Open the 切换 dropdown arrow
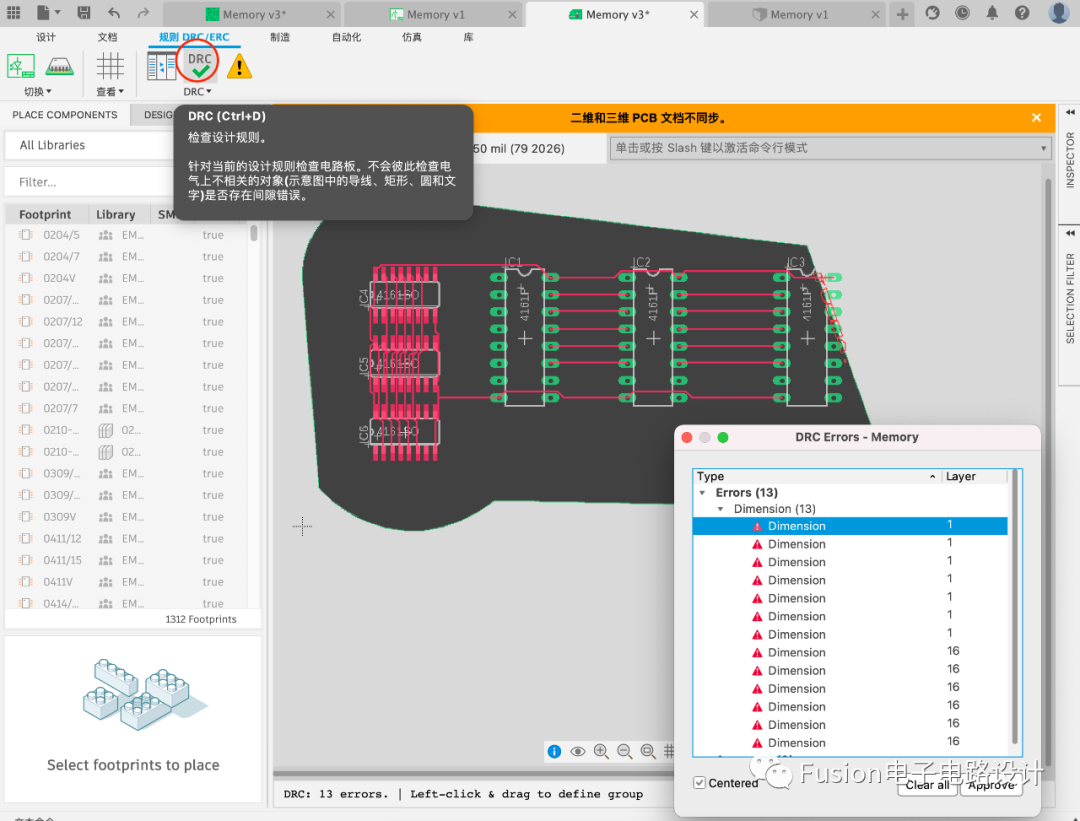This screenshot has height=821, width=1080. point(49,92)
